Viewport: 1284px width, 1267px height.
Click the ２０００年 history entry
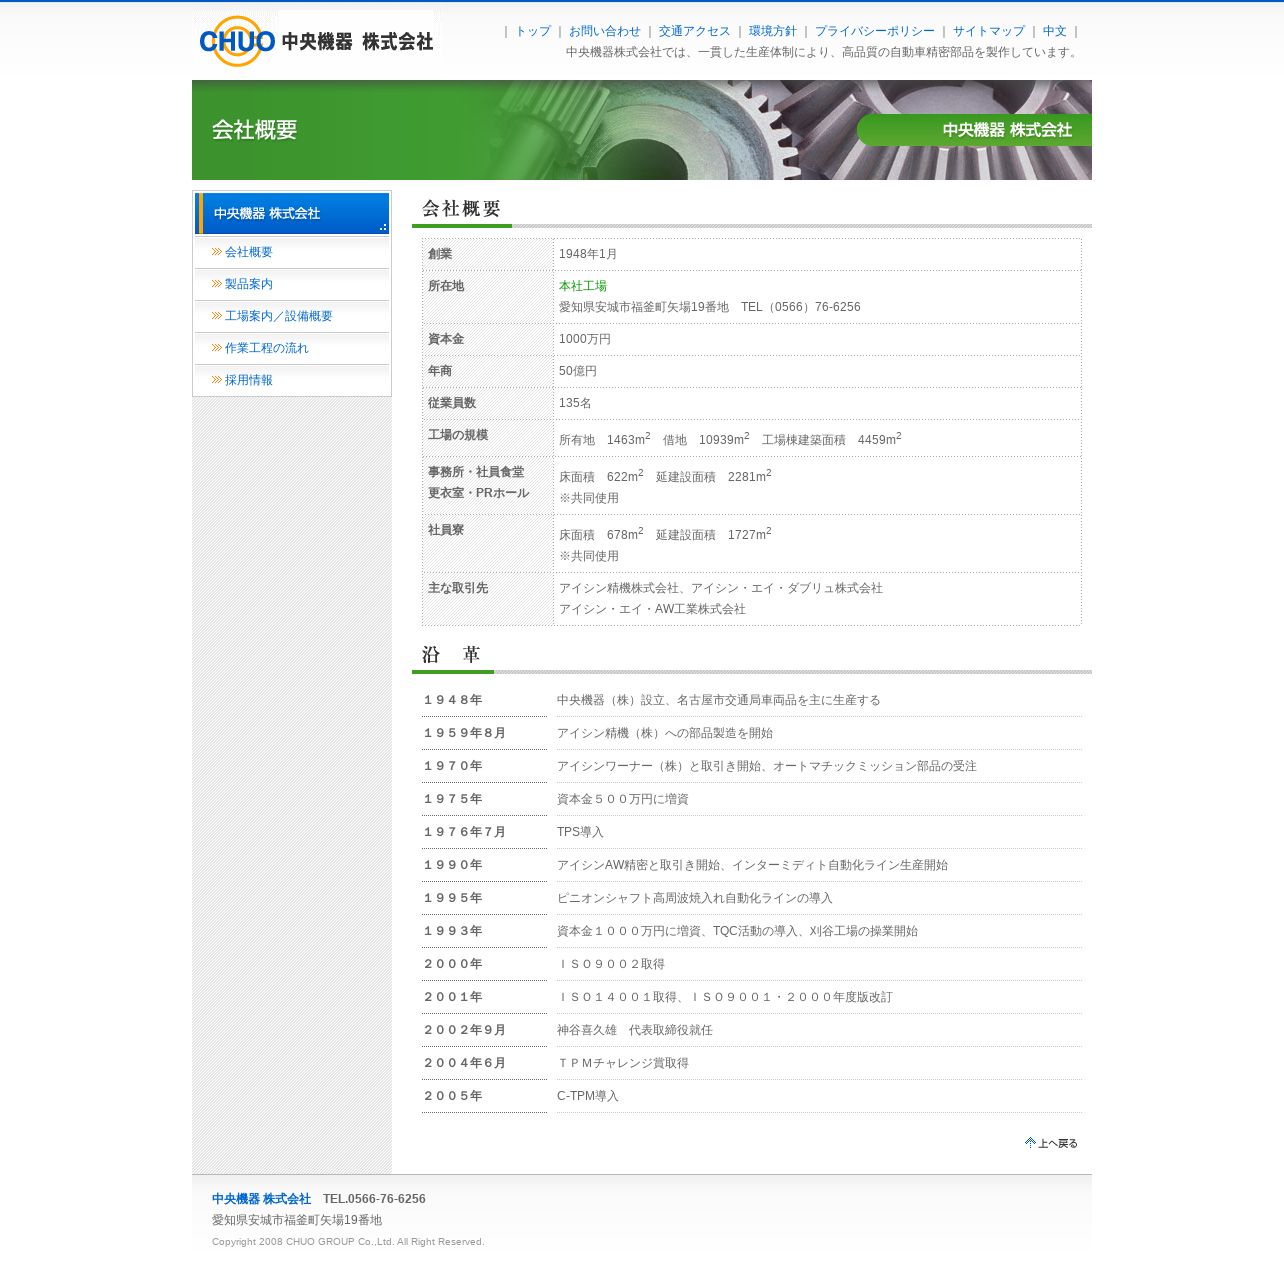click(453, 964)
